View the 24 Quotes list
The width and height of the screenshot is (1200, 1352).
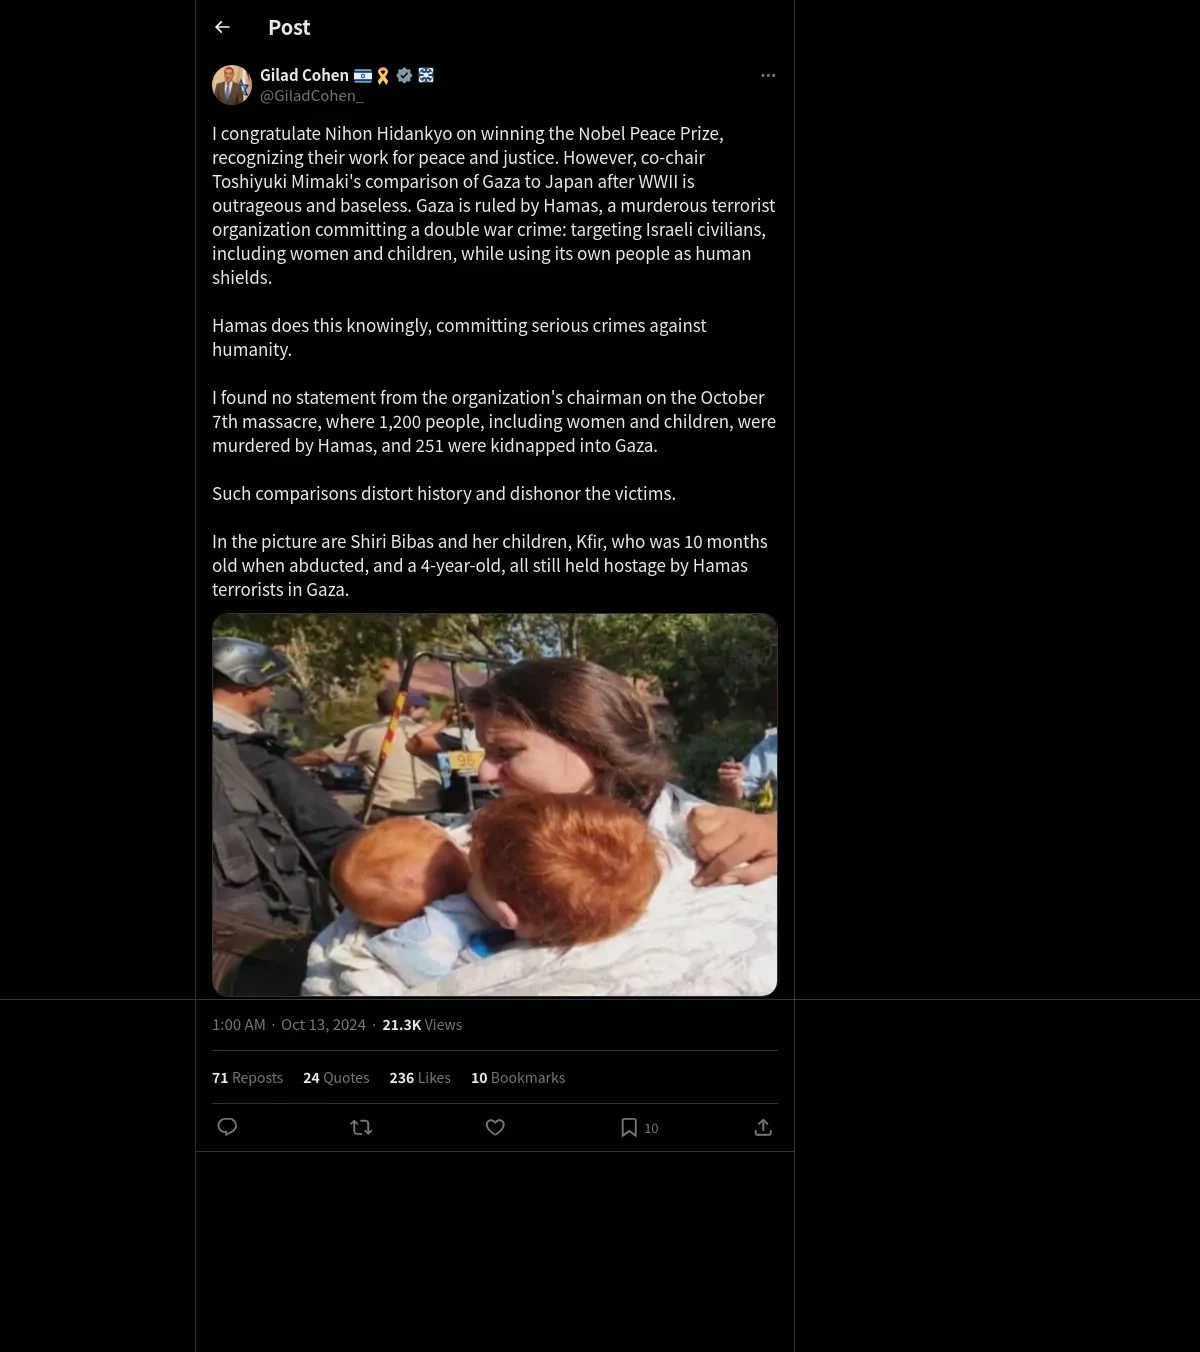(x=336, y=1077)
